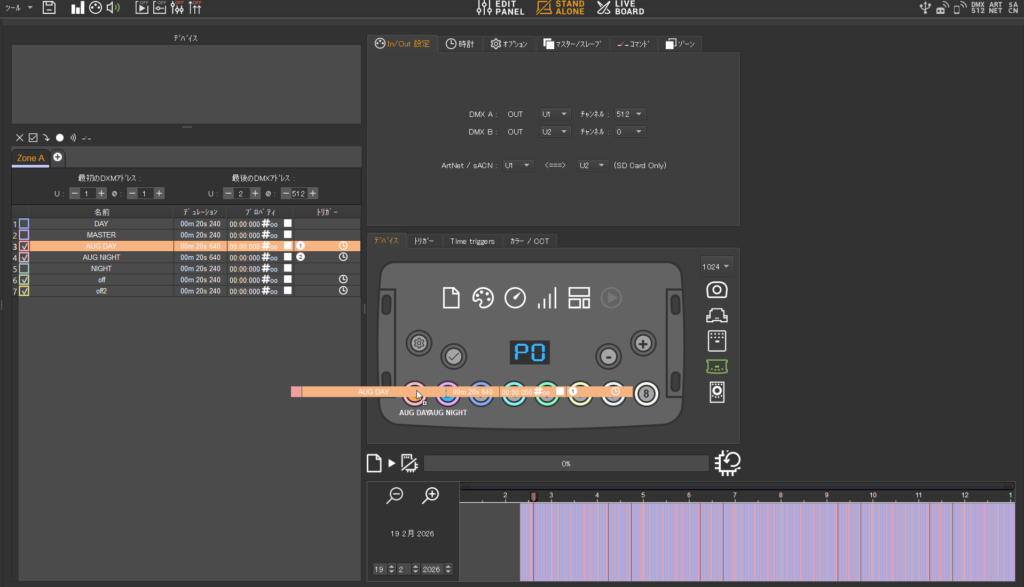Switch to LIVE BOARD mode

click(620, 8)
